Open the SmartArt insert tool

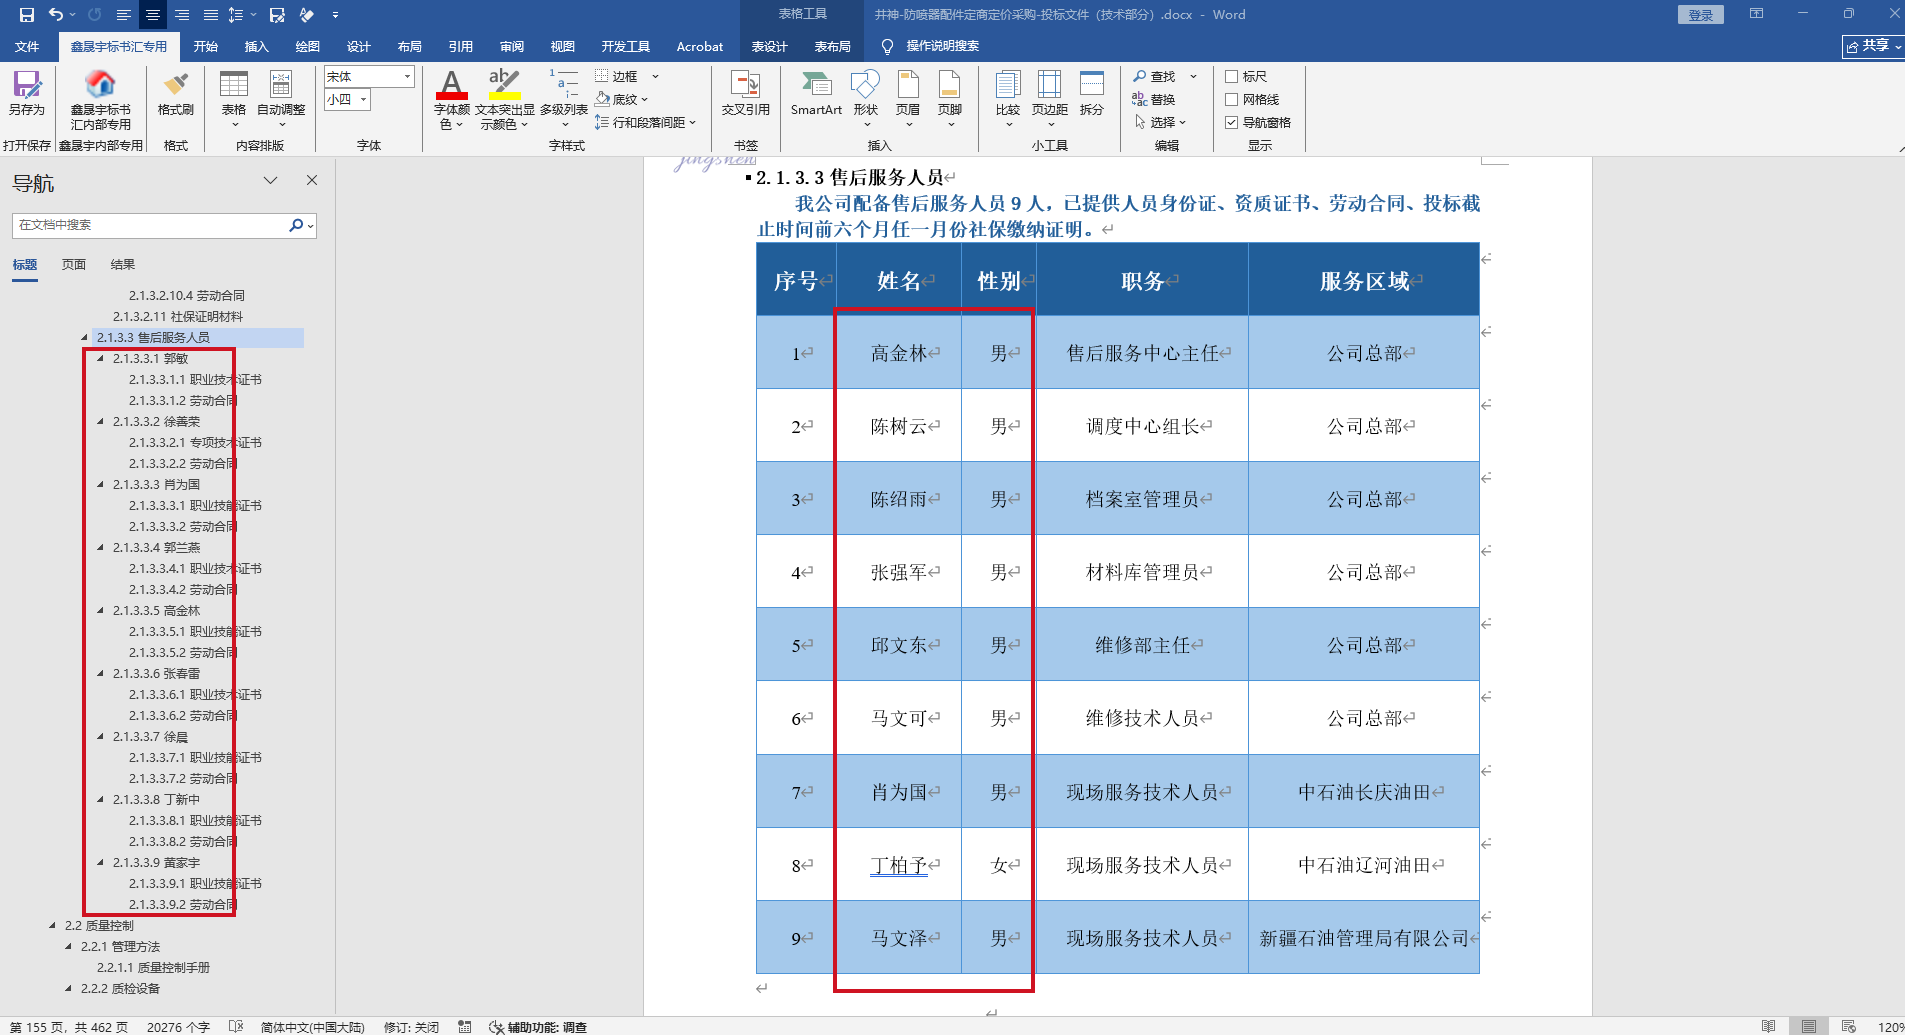816,93
